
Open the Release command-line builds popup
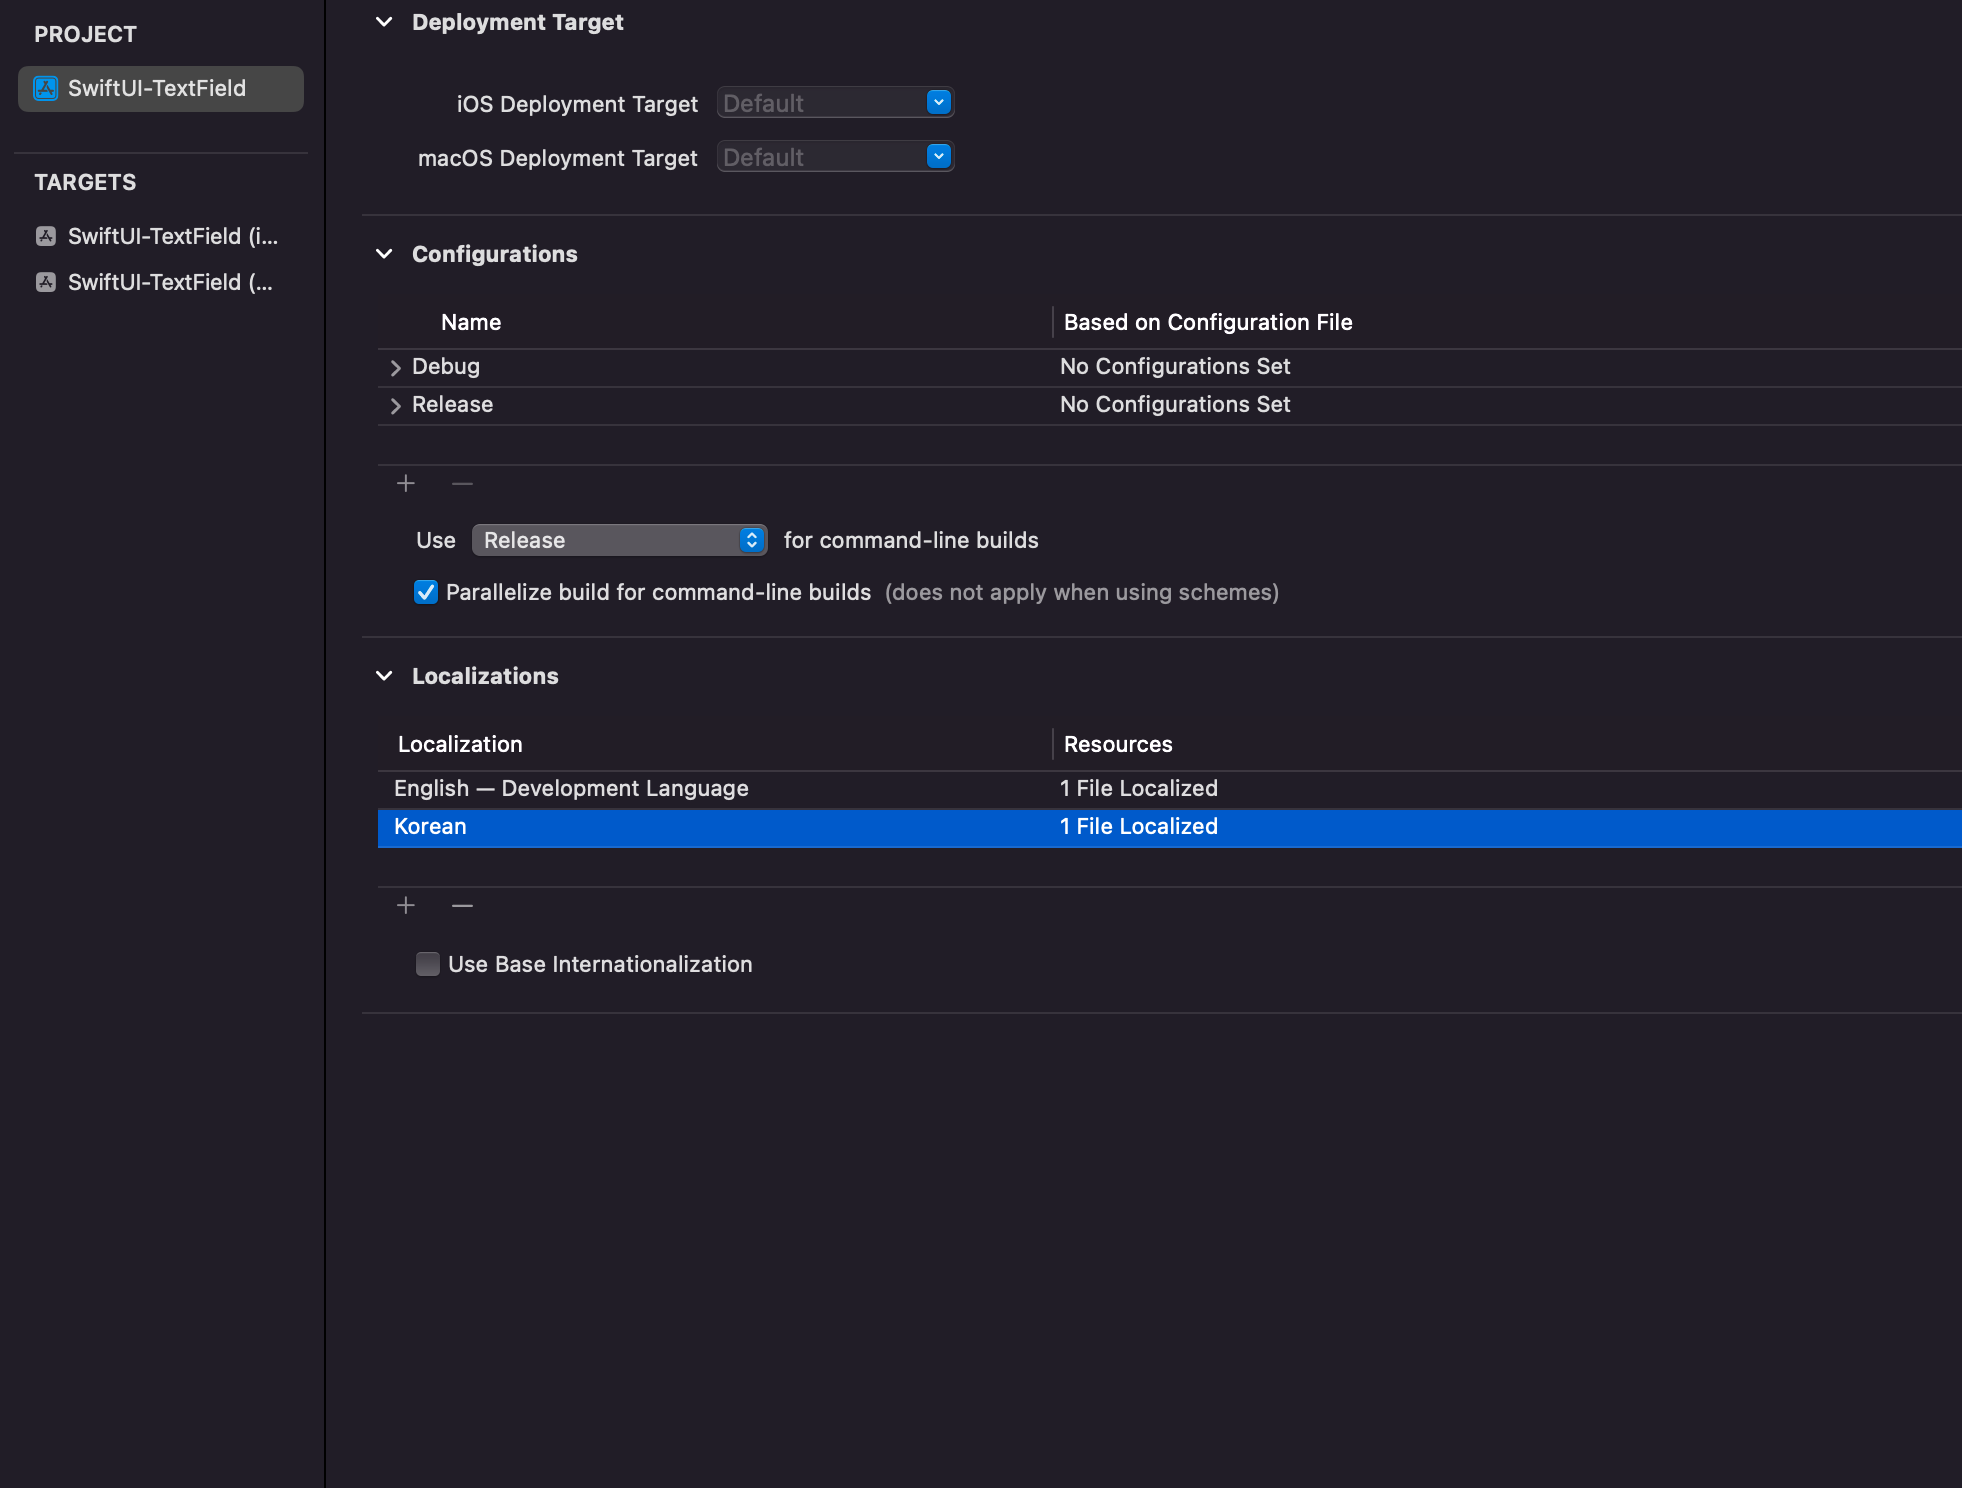(x=620, y=541)
